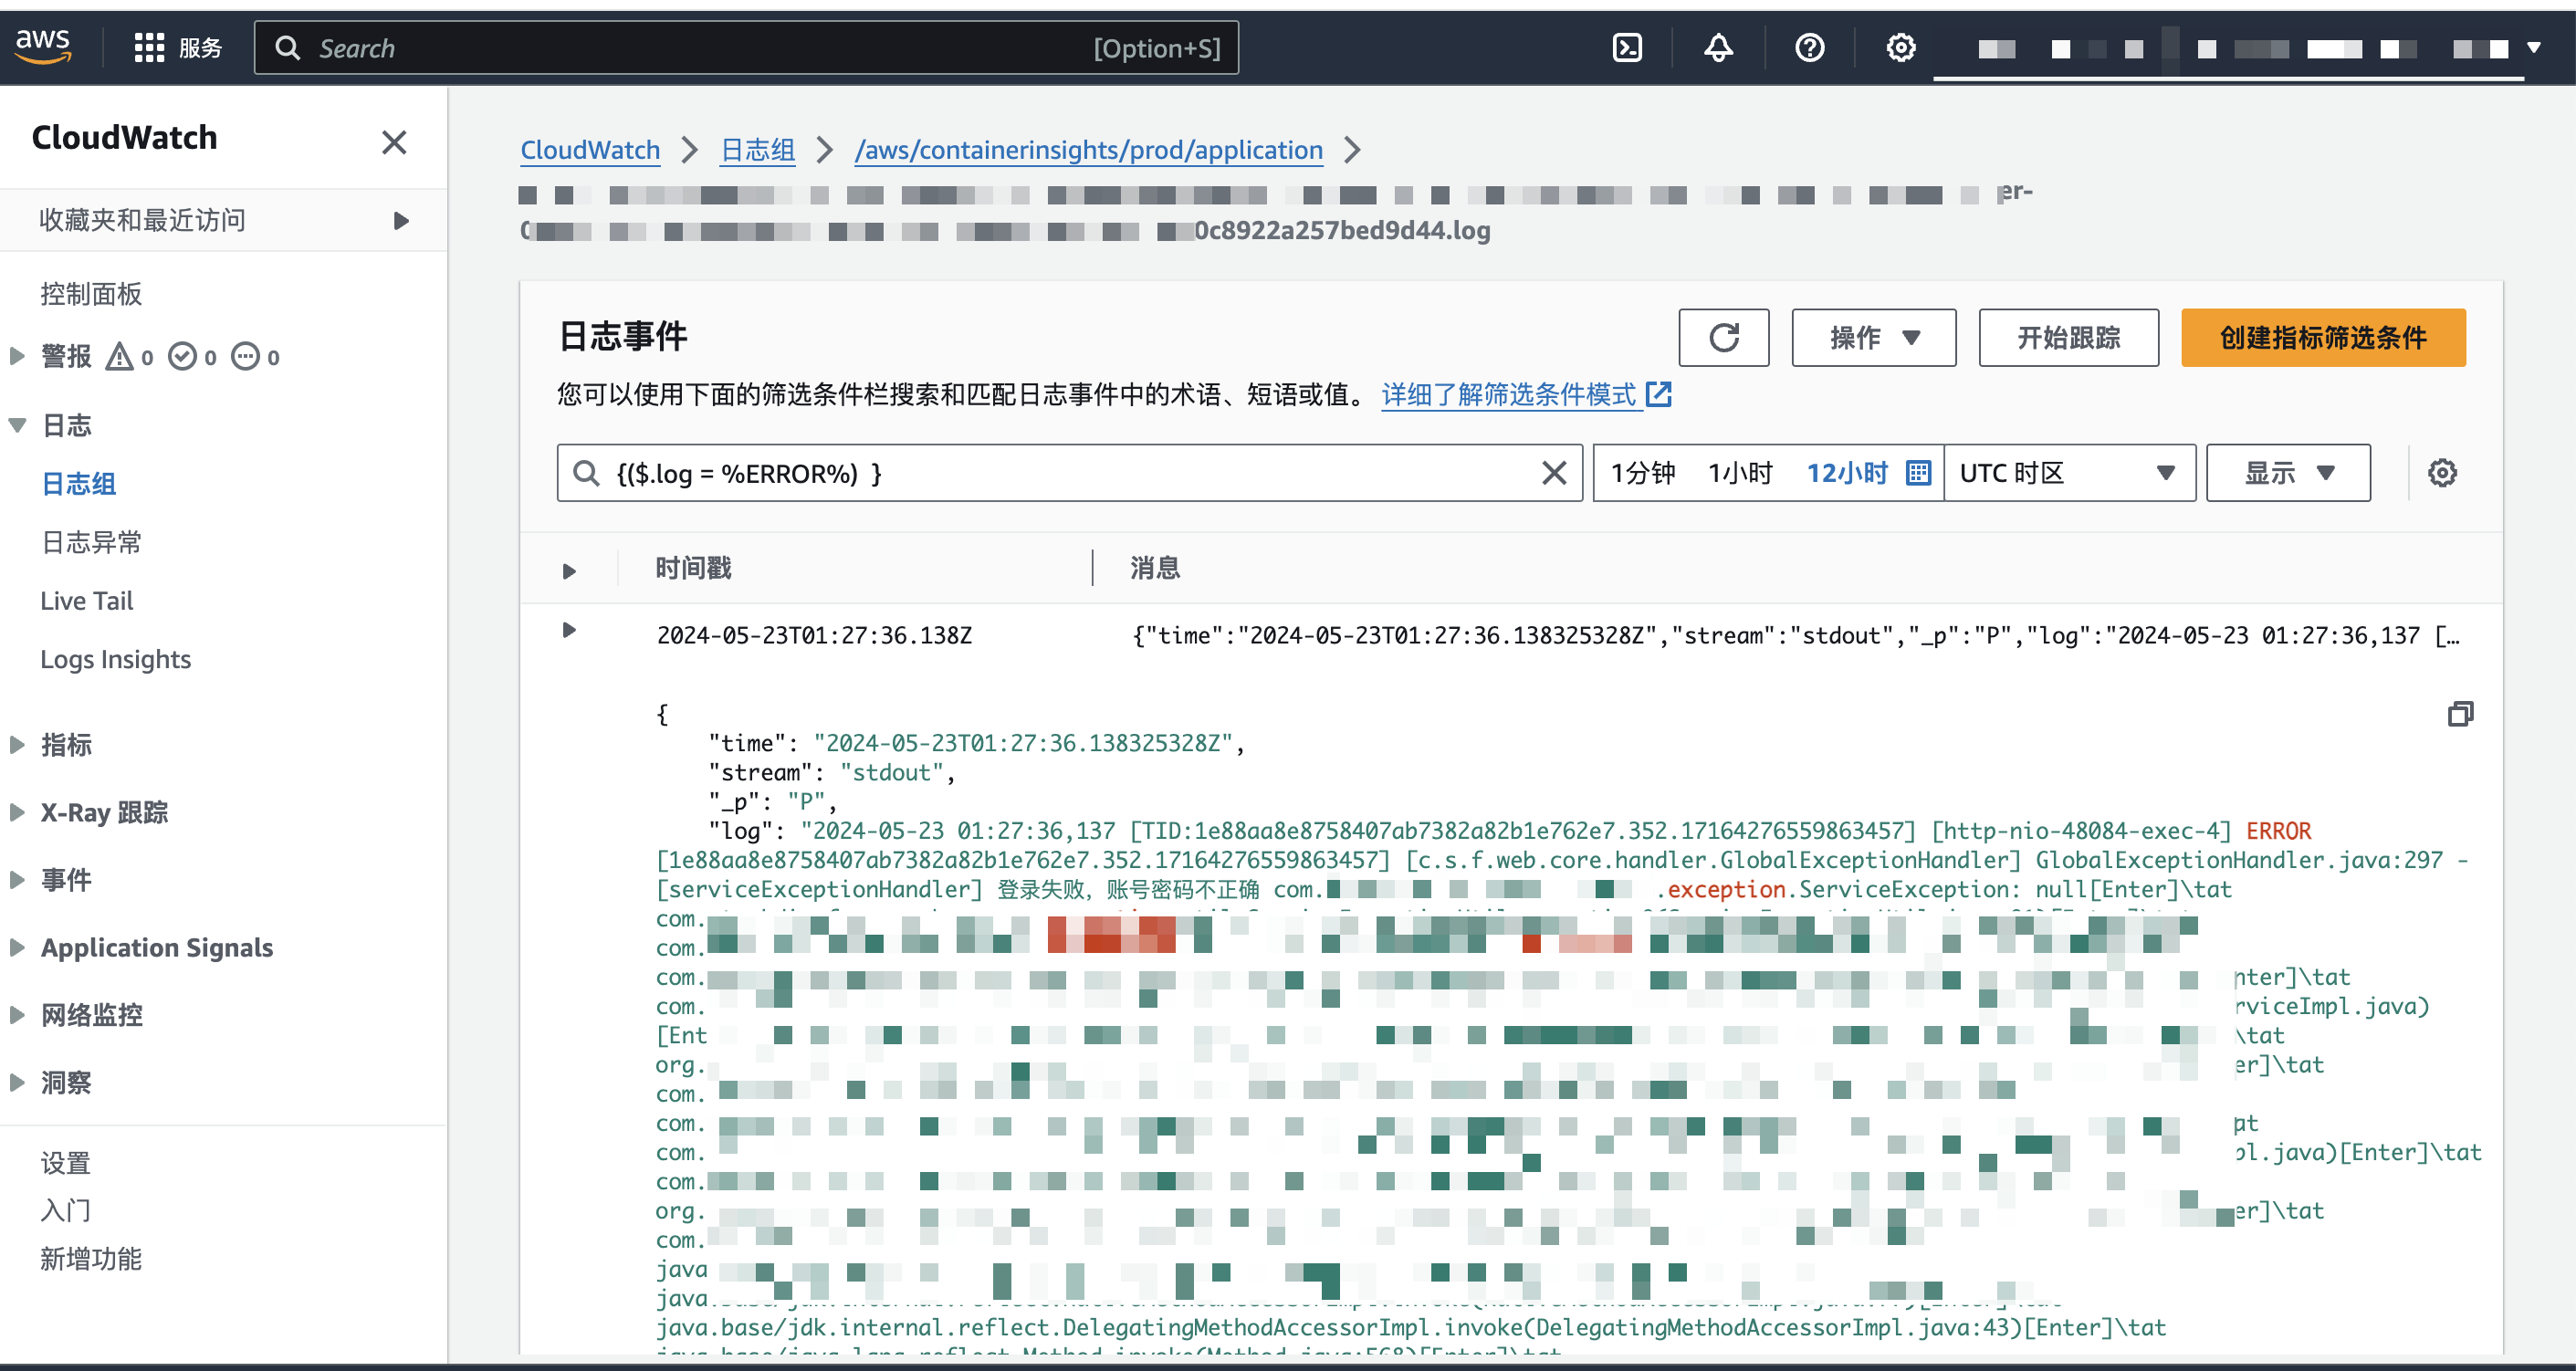Refresh the log events list
The width and height of the screenshot is (2576, 1371).
pyautogui.click(x=1723, y=338)
